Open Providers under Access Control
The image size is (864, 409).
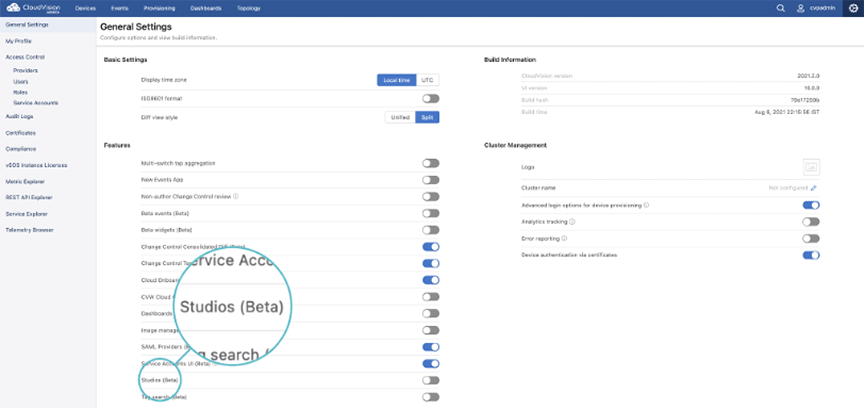[x=25, y=71]
